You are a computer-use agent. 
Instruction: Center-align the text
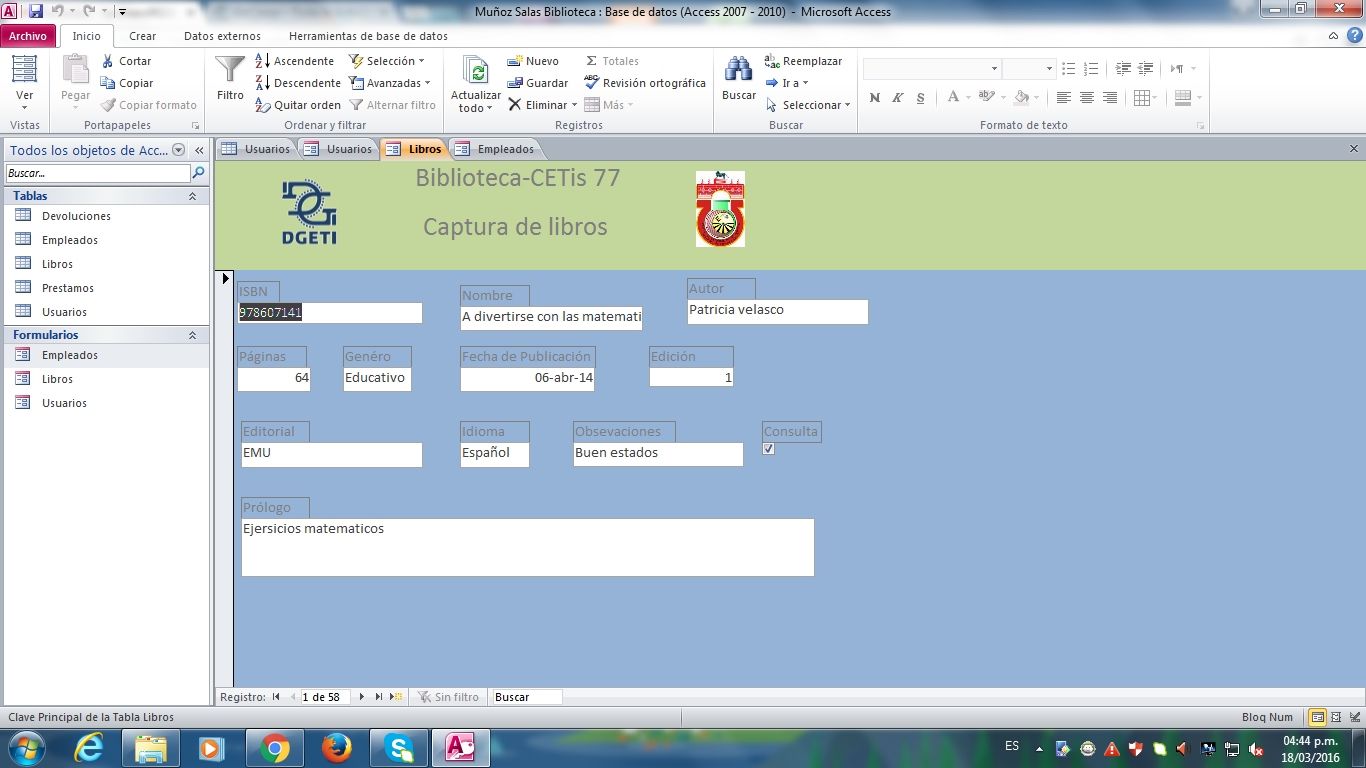[x=1087, y=97]
